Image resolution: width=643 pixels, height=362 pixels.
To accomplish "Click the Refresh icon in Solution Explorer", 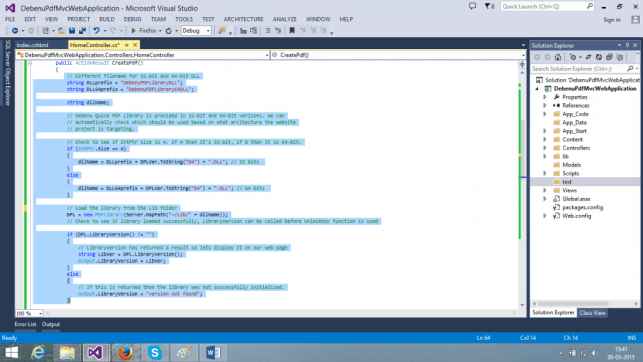I will click(599, 57).
